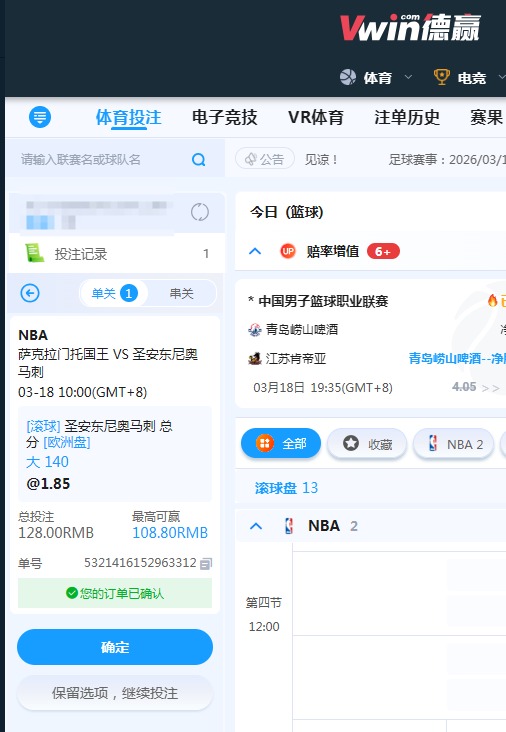506x732 pixels.
Task: Click the red UP odds boost icon
Action: [x=288, y=251]
